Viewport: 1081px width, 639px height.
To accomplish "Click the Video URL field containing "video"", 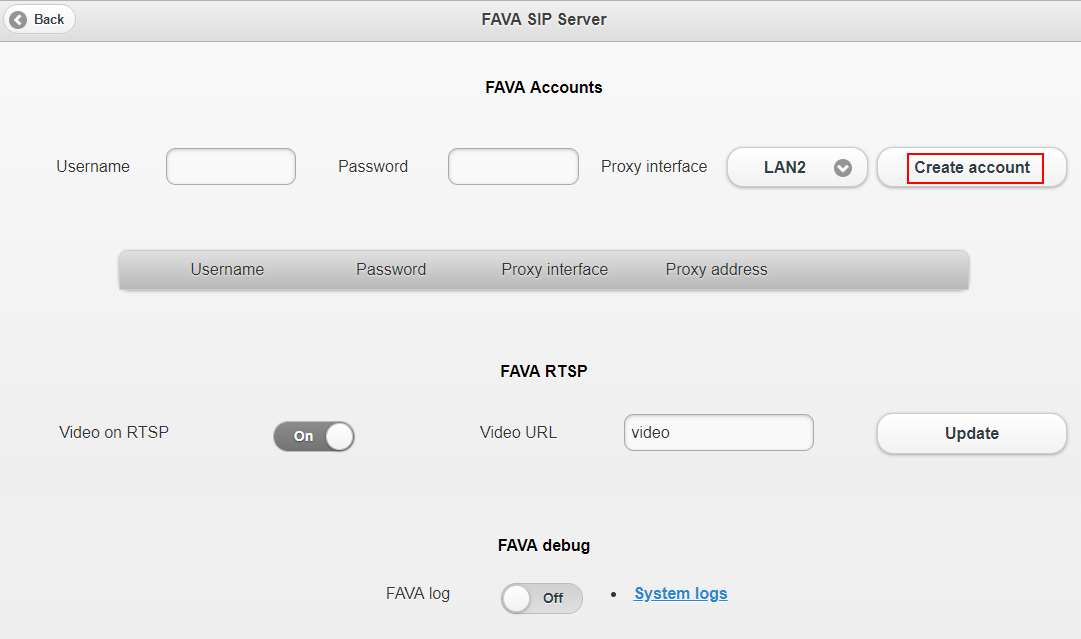I will pos(718,433).
